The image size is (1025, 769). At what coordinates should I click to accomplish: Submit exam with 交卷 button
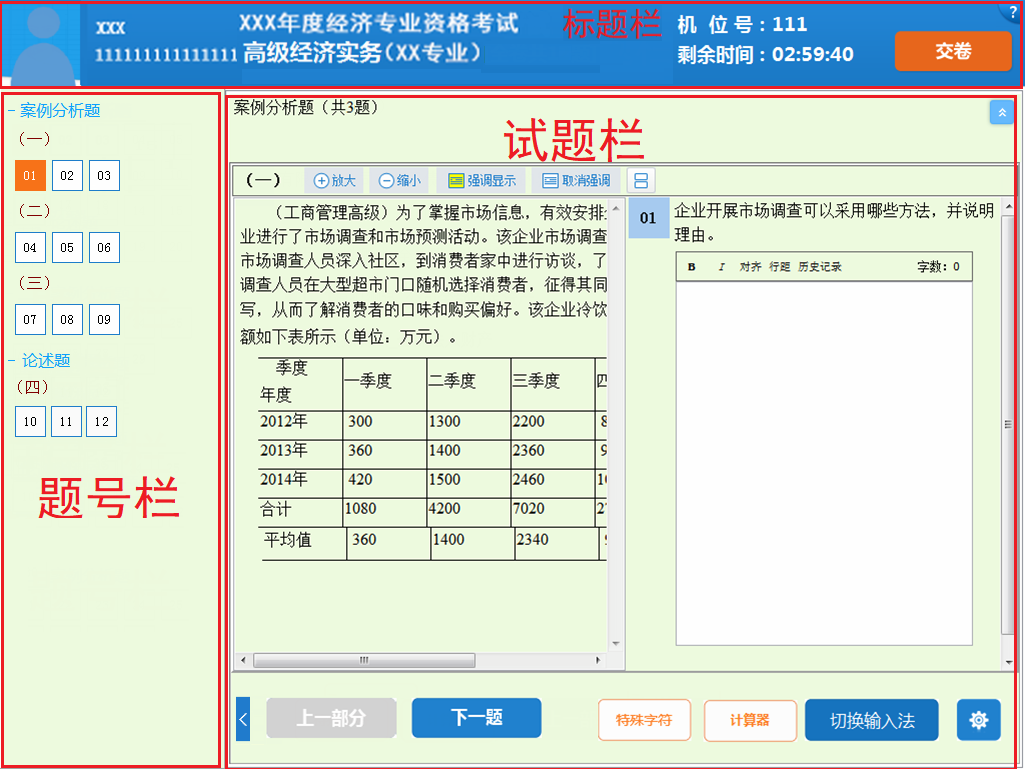[951, 51]
